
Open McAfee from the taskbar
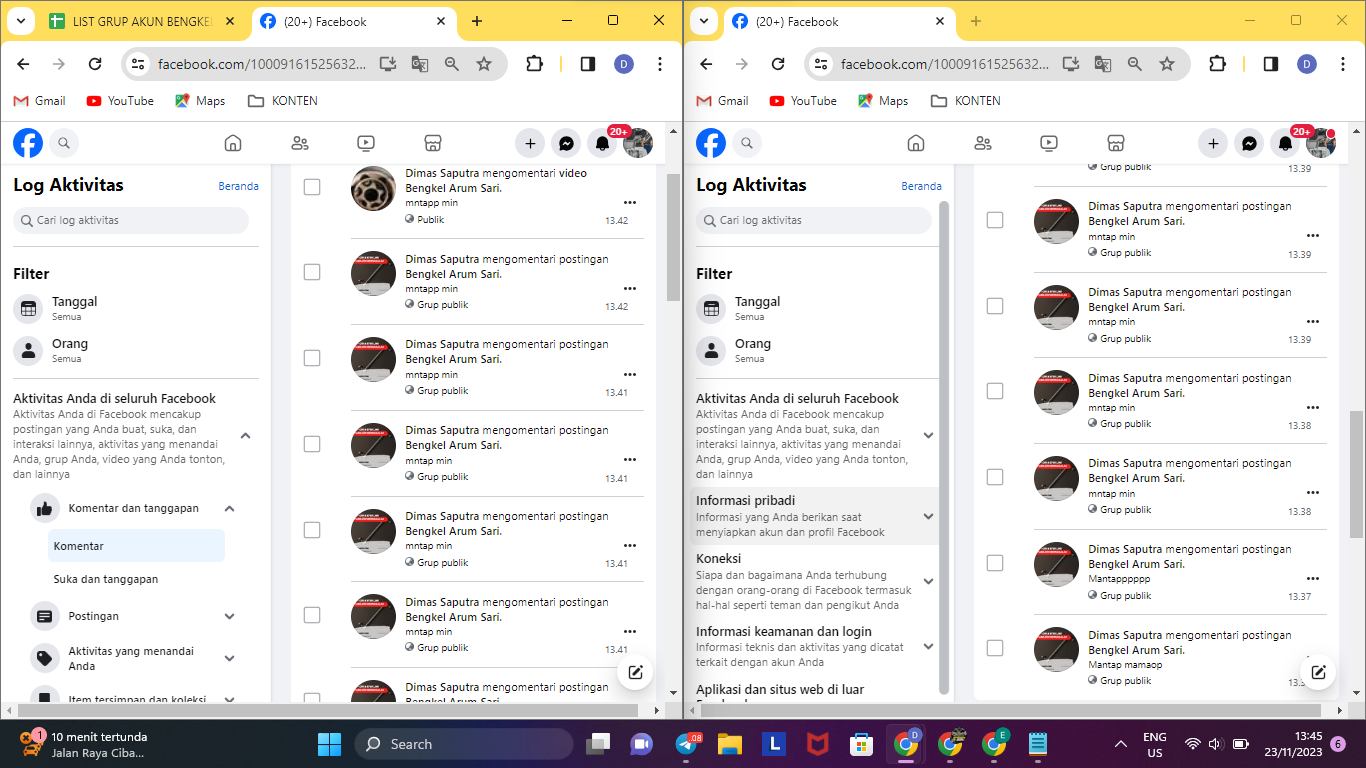[817, 744]
